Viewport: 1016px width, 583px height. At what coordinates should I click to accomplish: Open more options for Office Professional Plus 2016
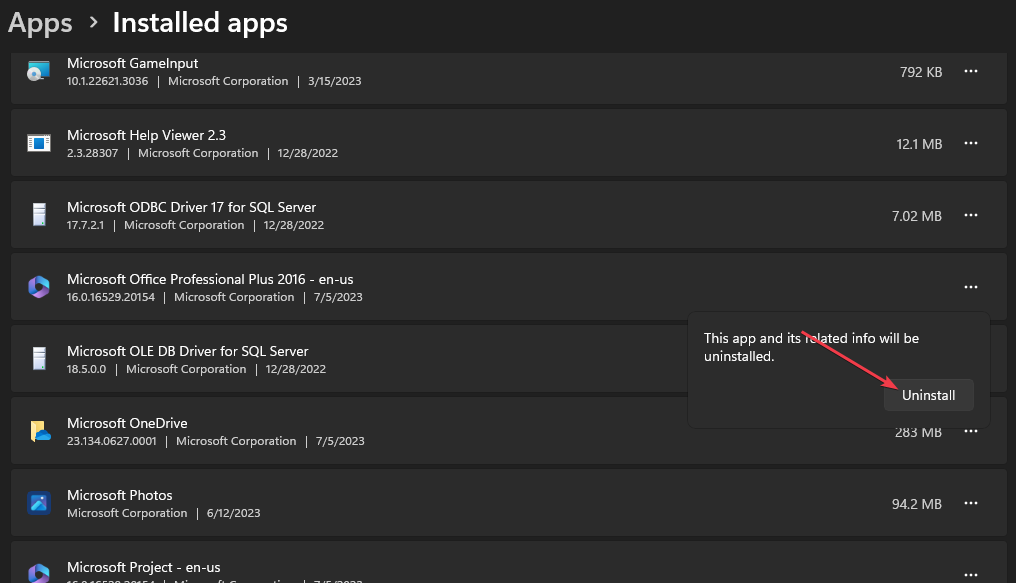point(971,287)
